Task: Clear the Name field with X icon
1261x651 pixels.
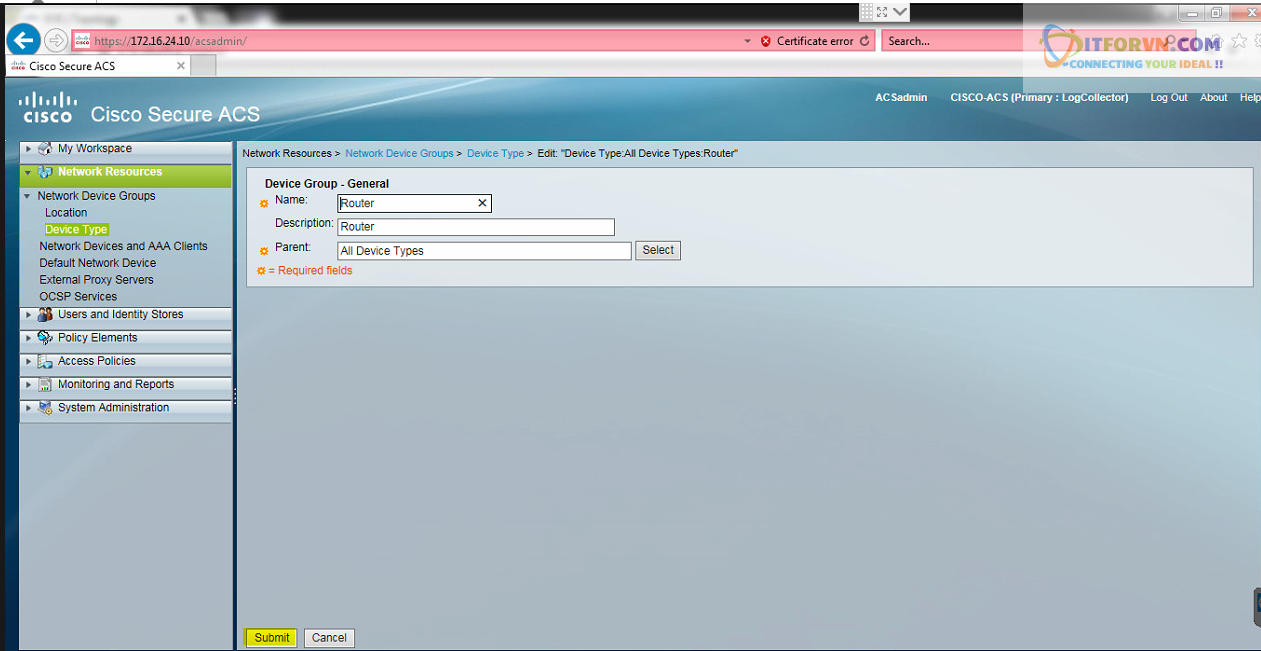Action: point(482,203)
